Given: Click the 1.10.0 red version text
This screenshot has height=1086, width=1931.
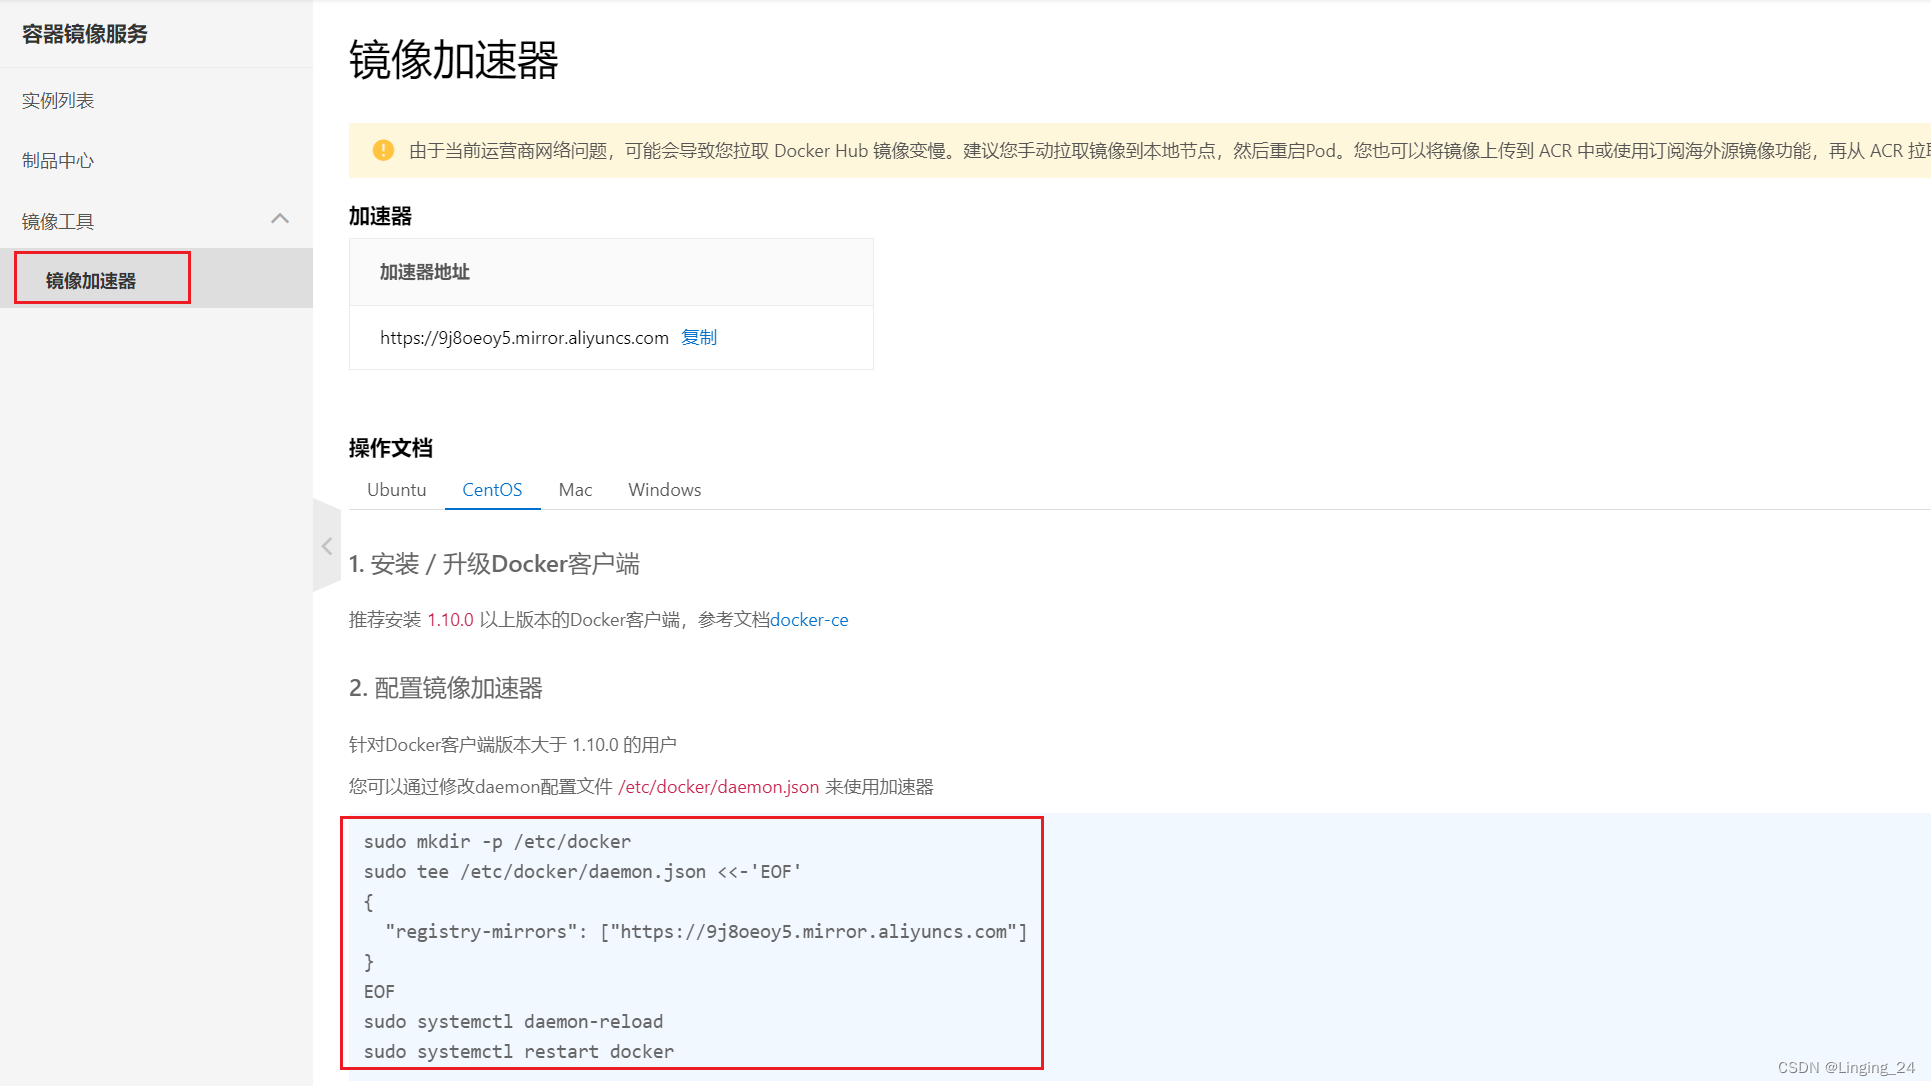Looking at the screenshot, I should tap(450, 619).
